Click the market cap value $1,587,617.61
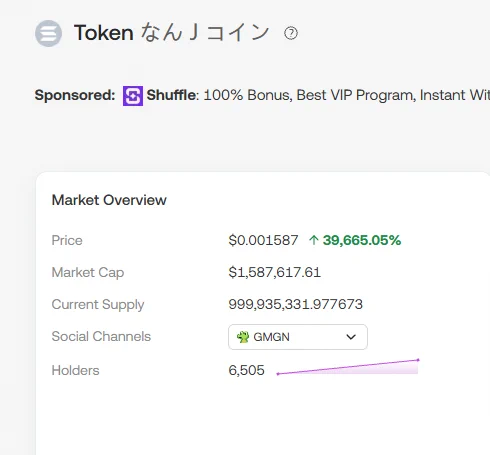Screen dimensions: 490x455 (x=274, y=272)
